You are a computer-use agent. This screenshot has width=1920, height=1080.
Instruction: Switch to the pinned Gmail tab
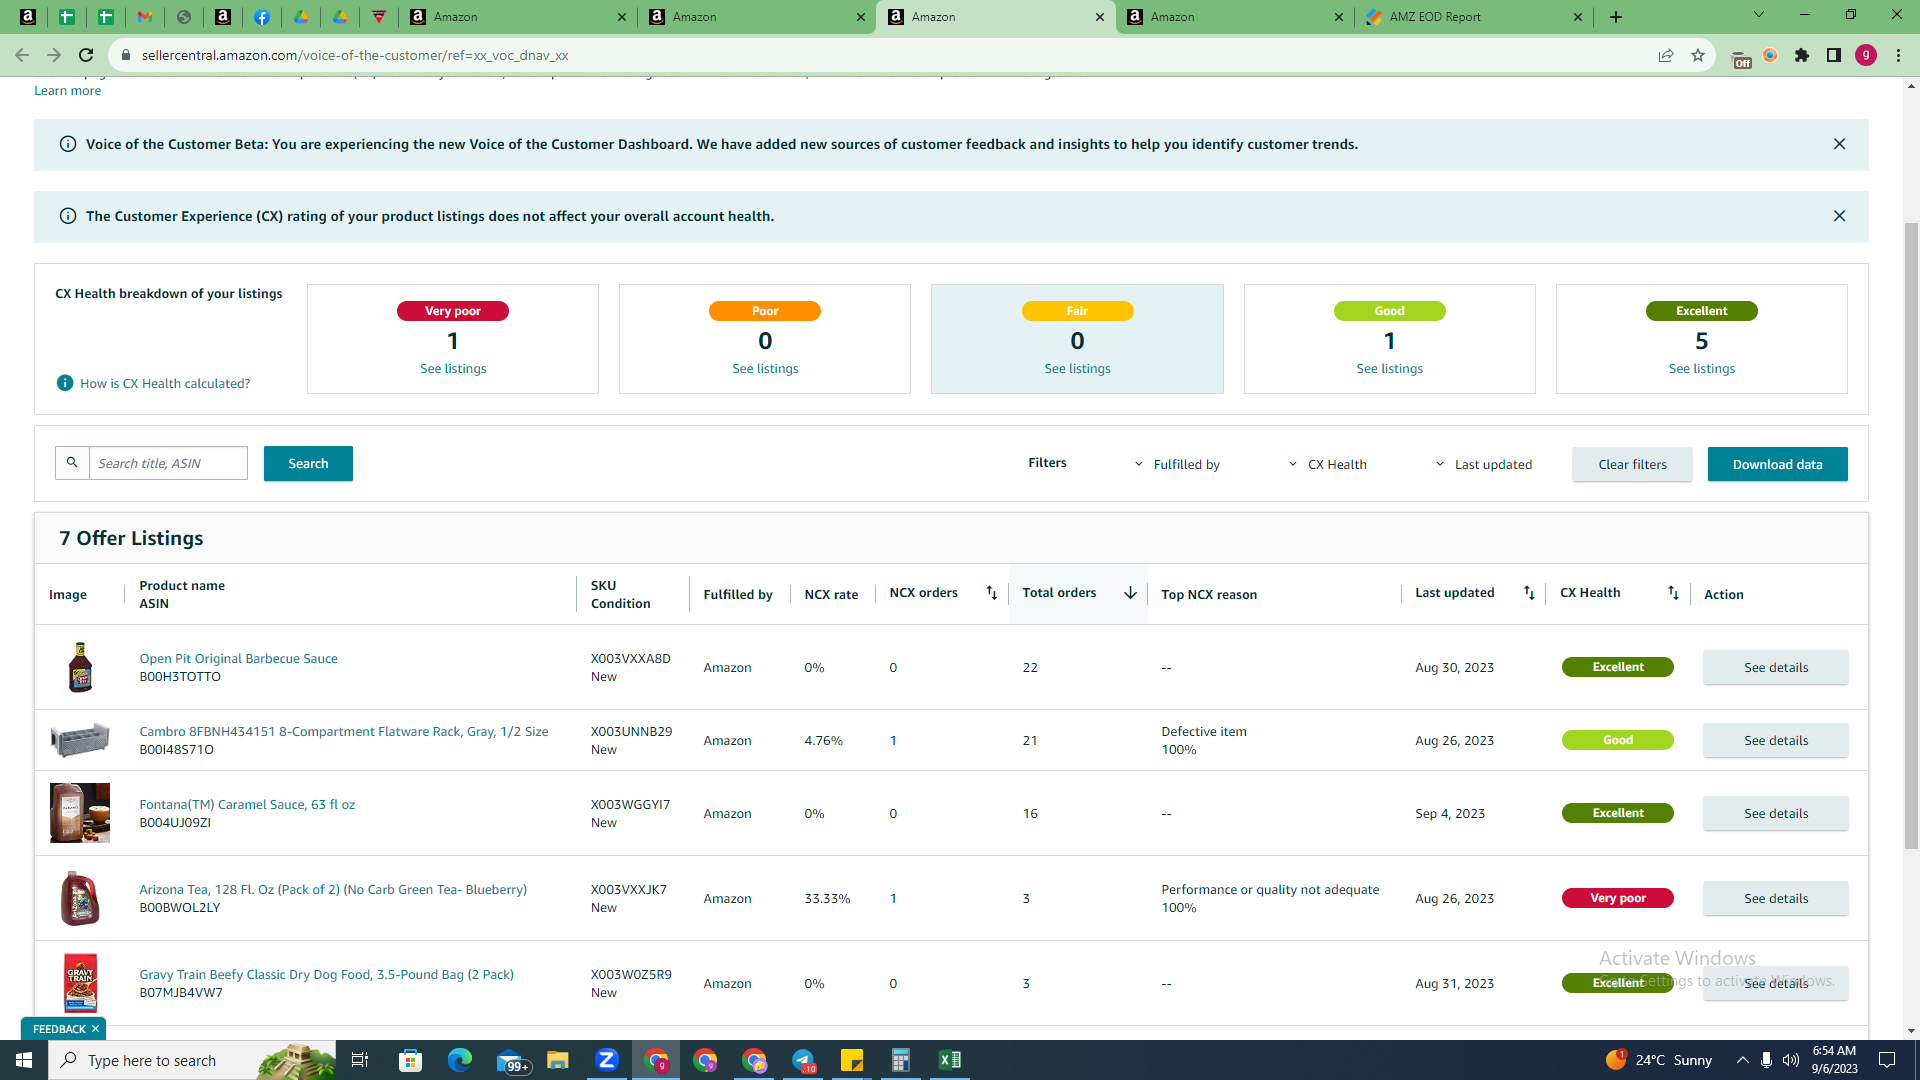click(x=145, y=17)
